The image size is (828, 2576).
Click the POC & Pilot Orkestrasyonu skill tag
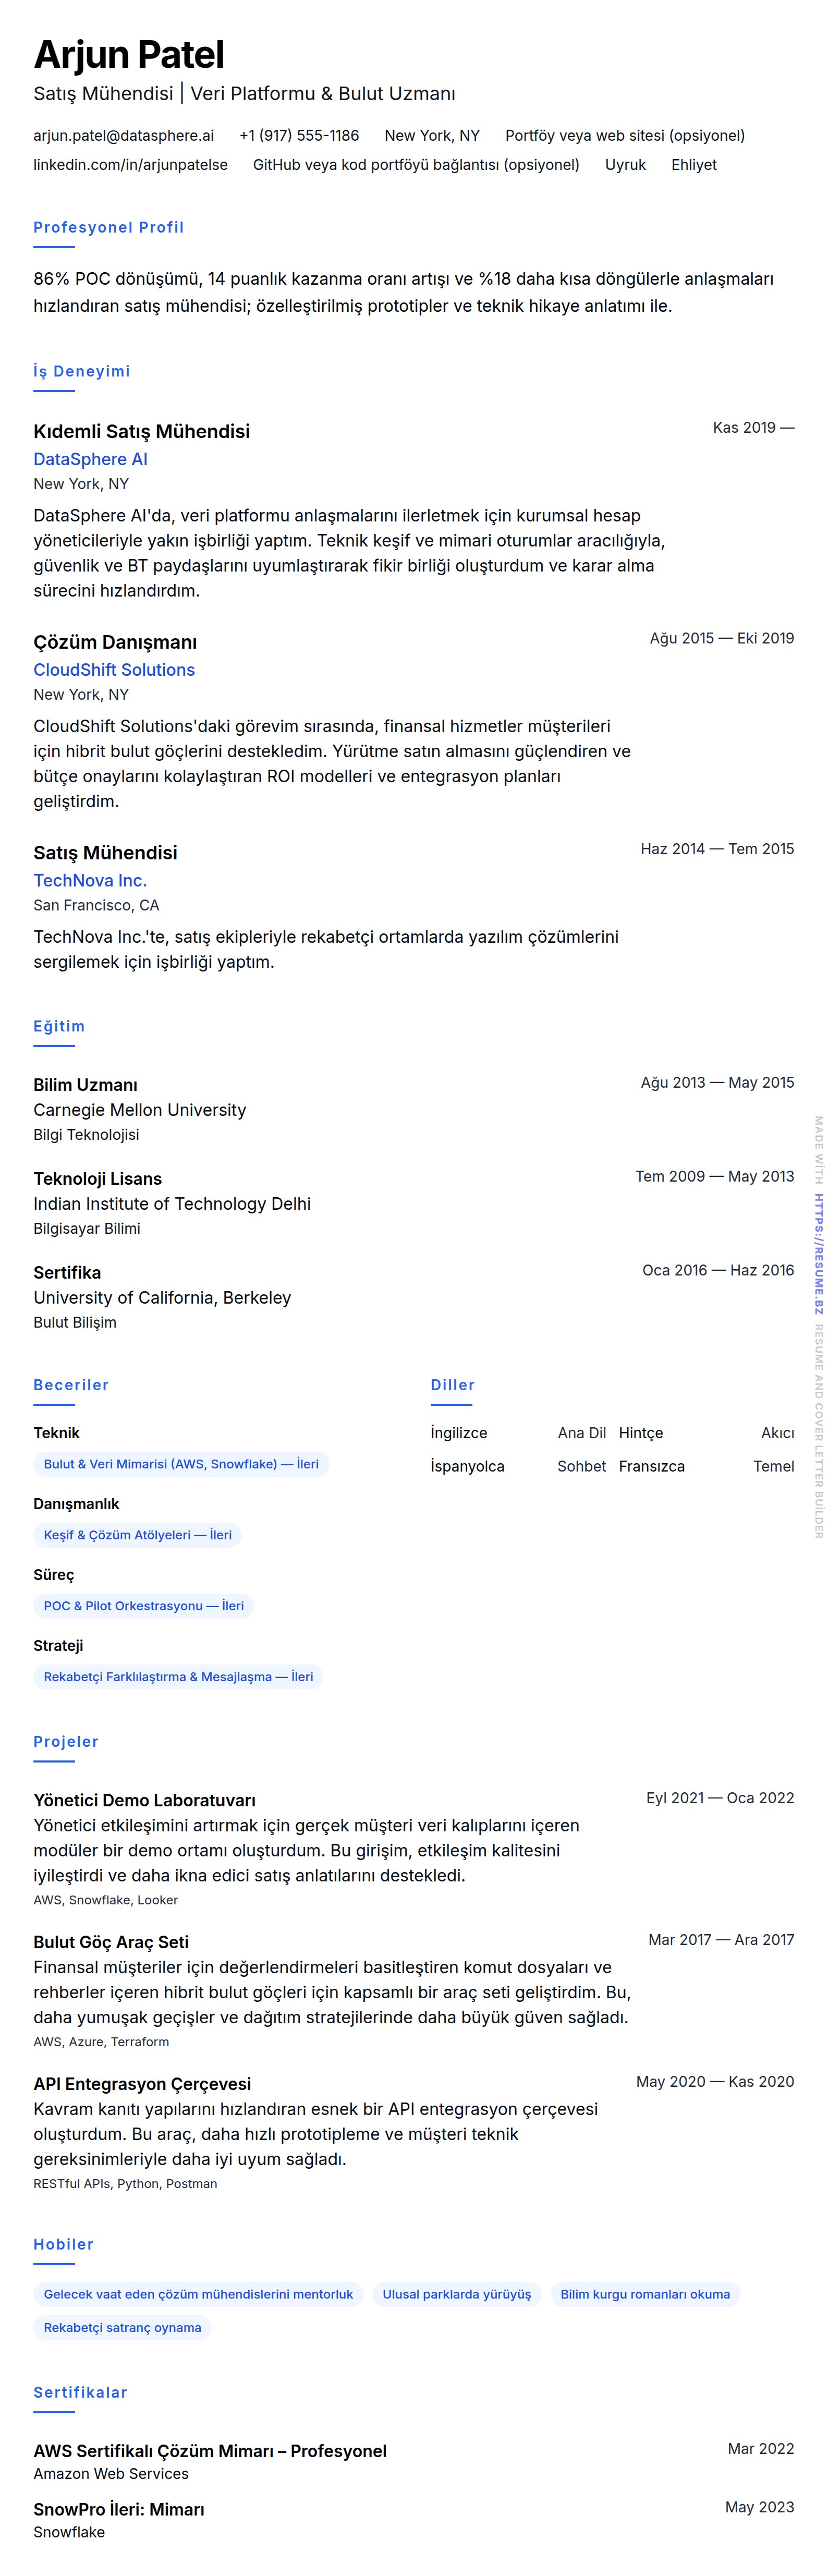click(143, 1606)
